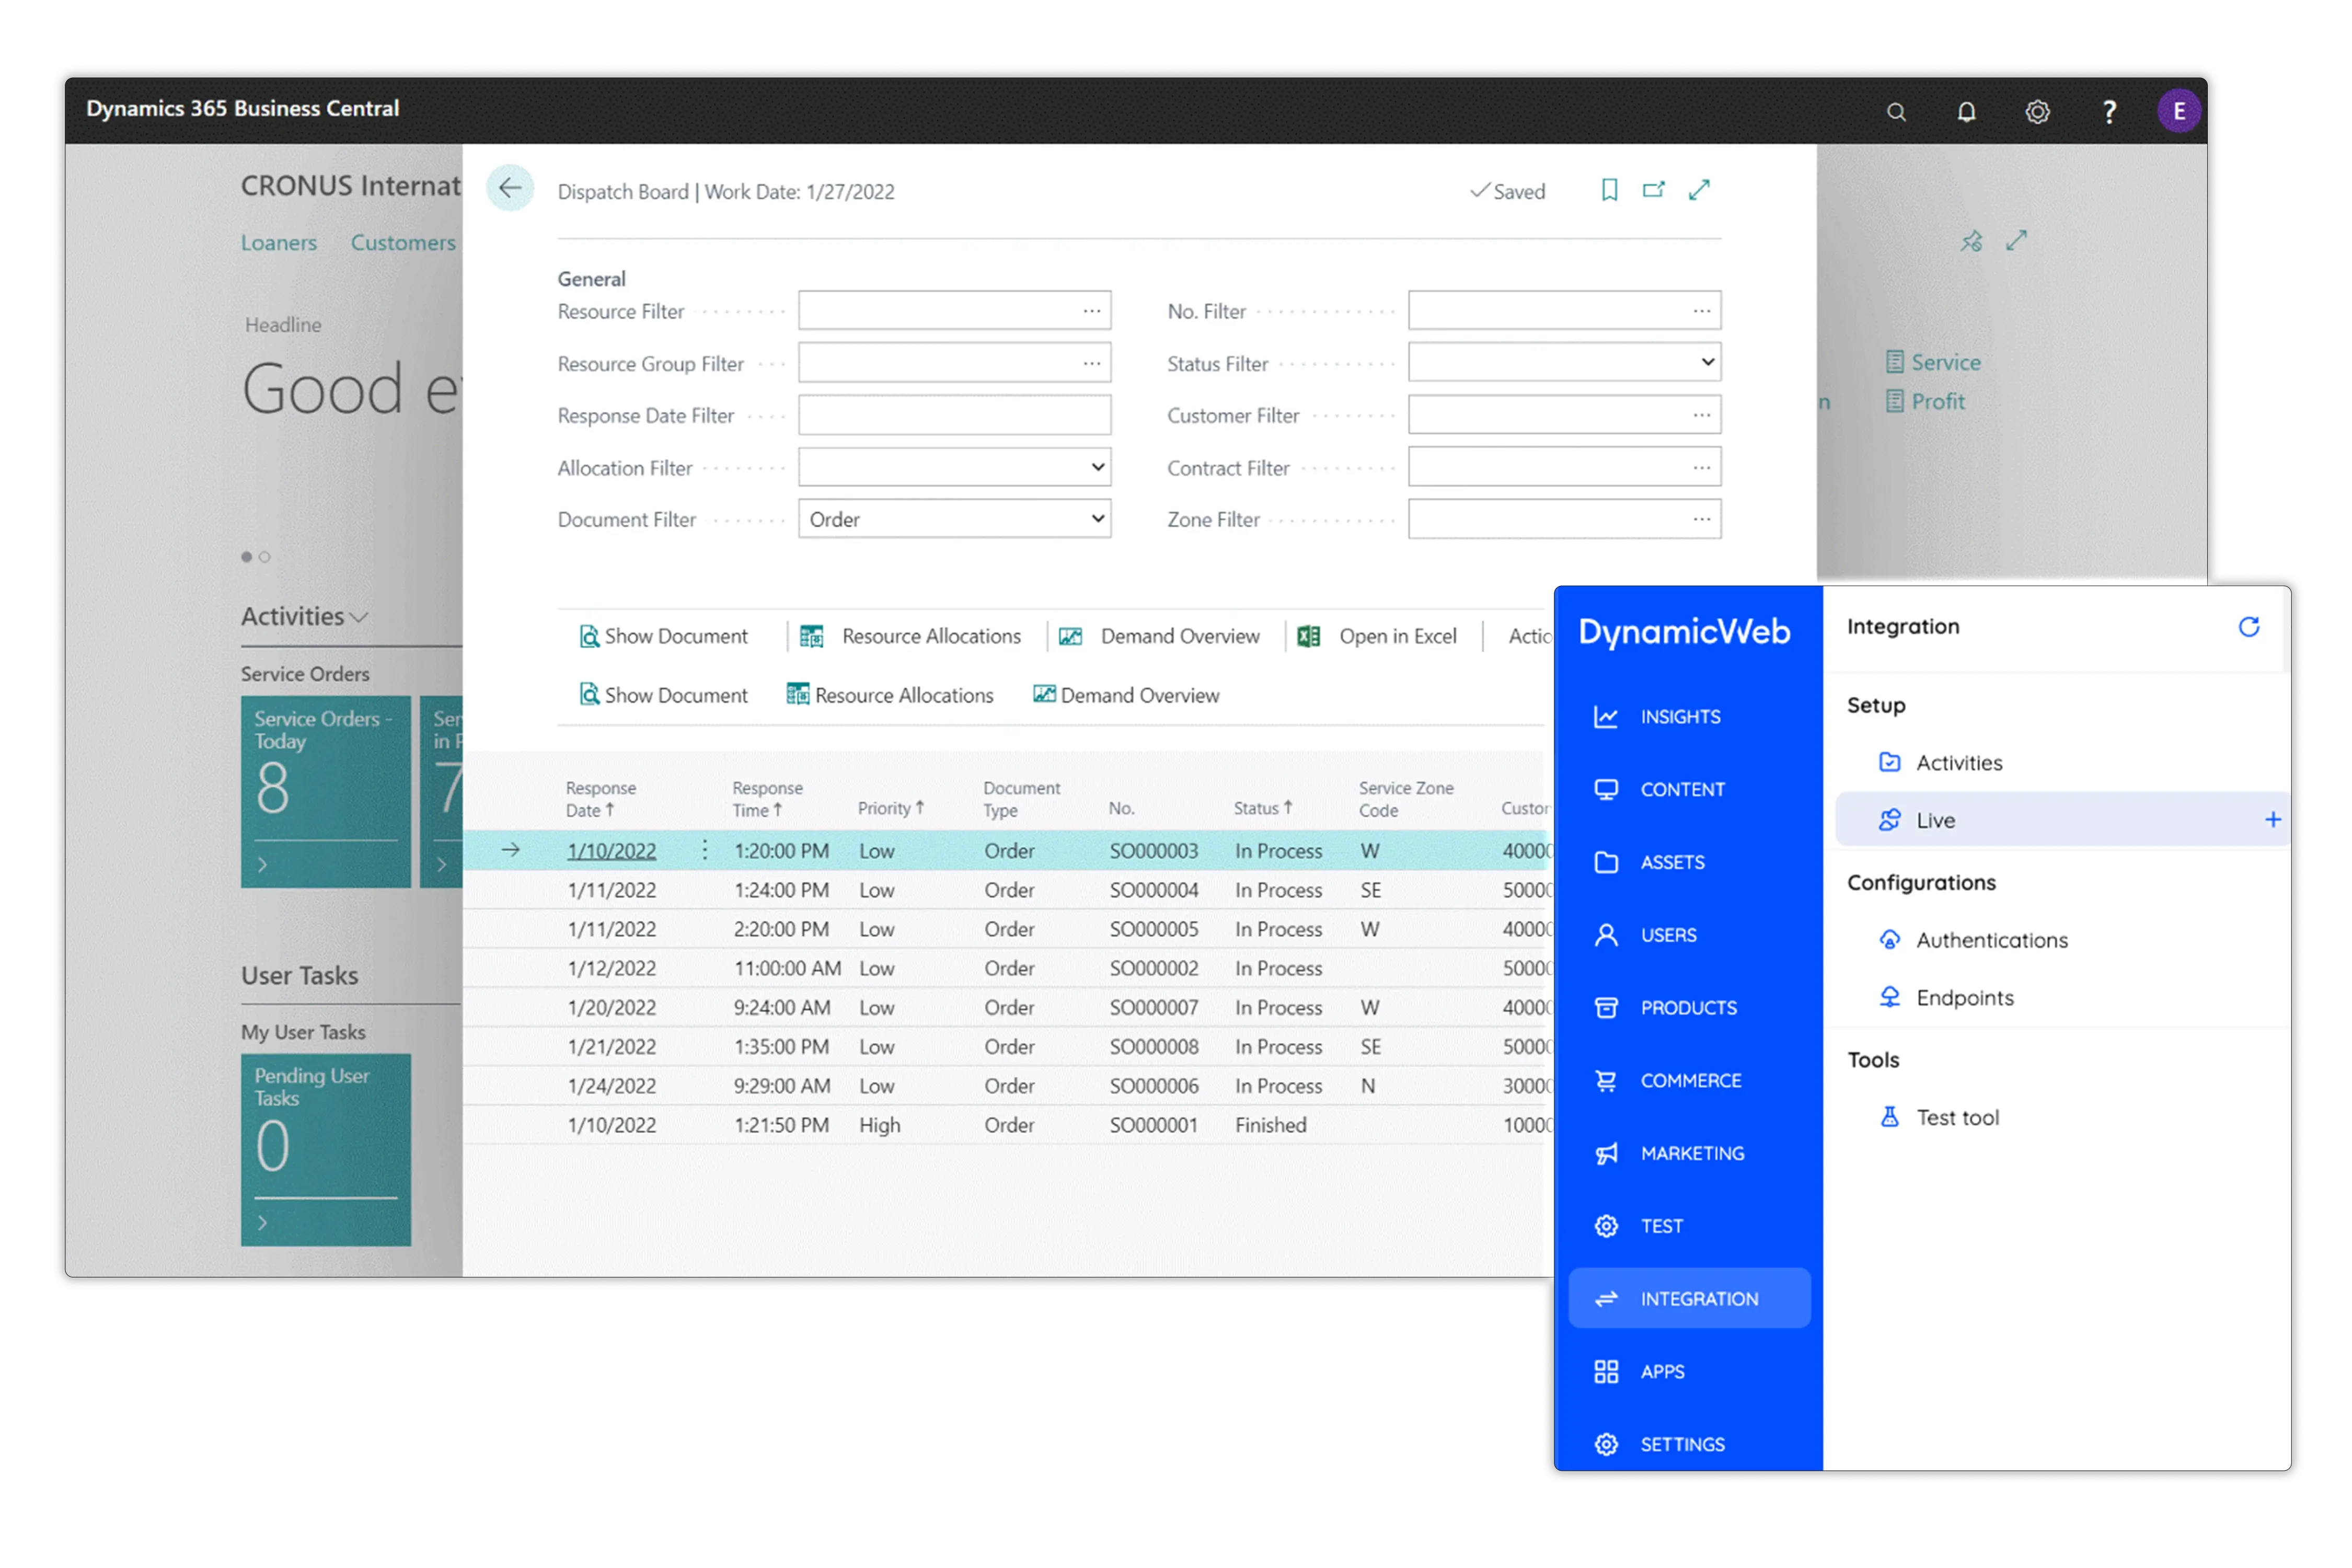Collapse the Activities section chevron
The image size is (2352, 1568).
click(x=360, y=617)
